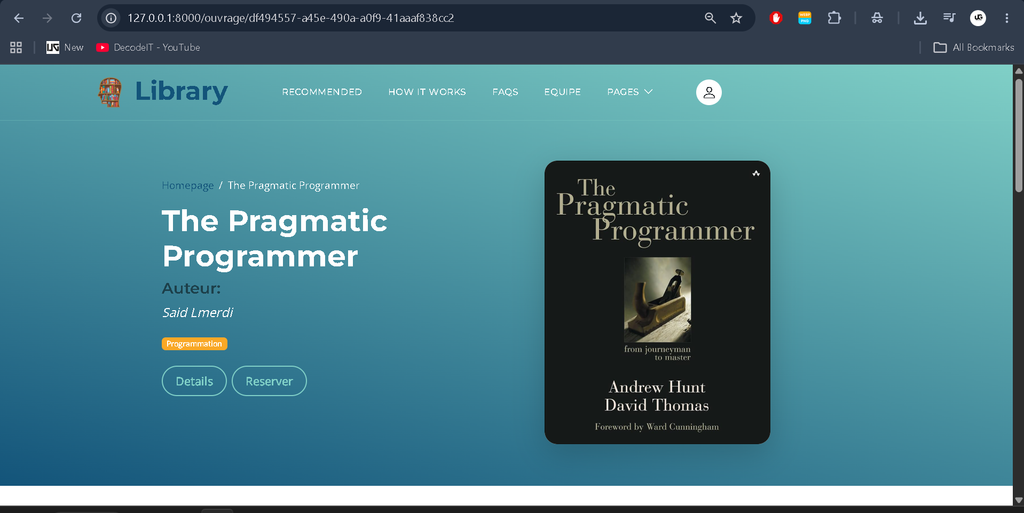Click the scrollbar up arrow

coord(1018,70)
